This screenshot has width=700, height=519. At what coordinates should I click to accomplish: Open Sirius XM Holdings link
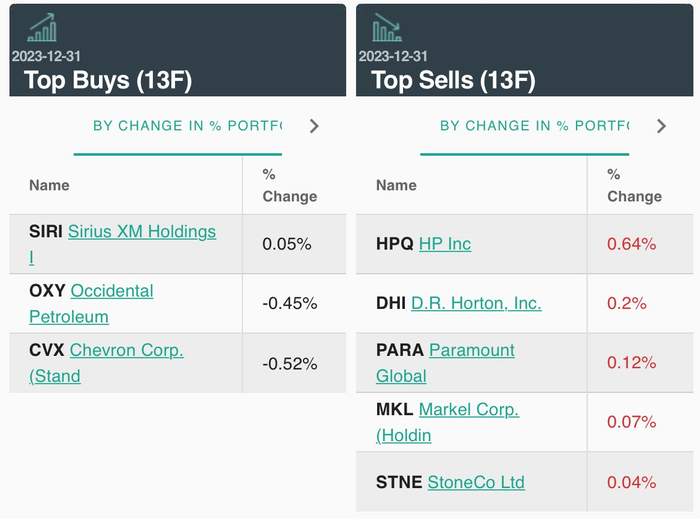pyautogui.click(x=141, y=232)
